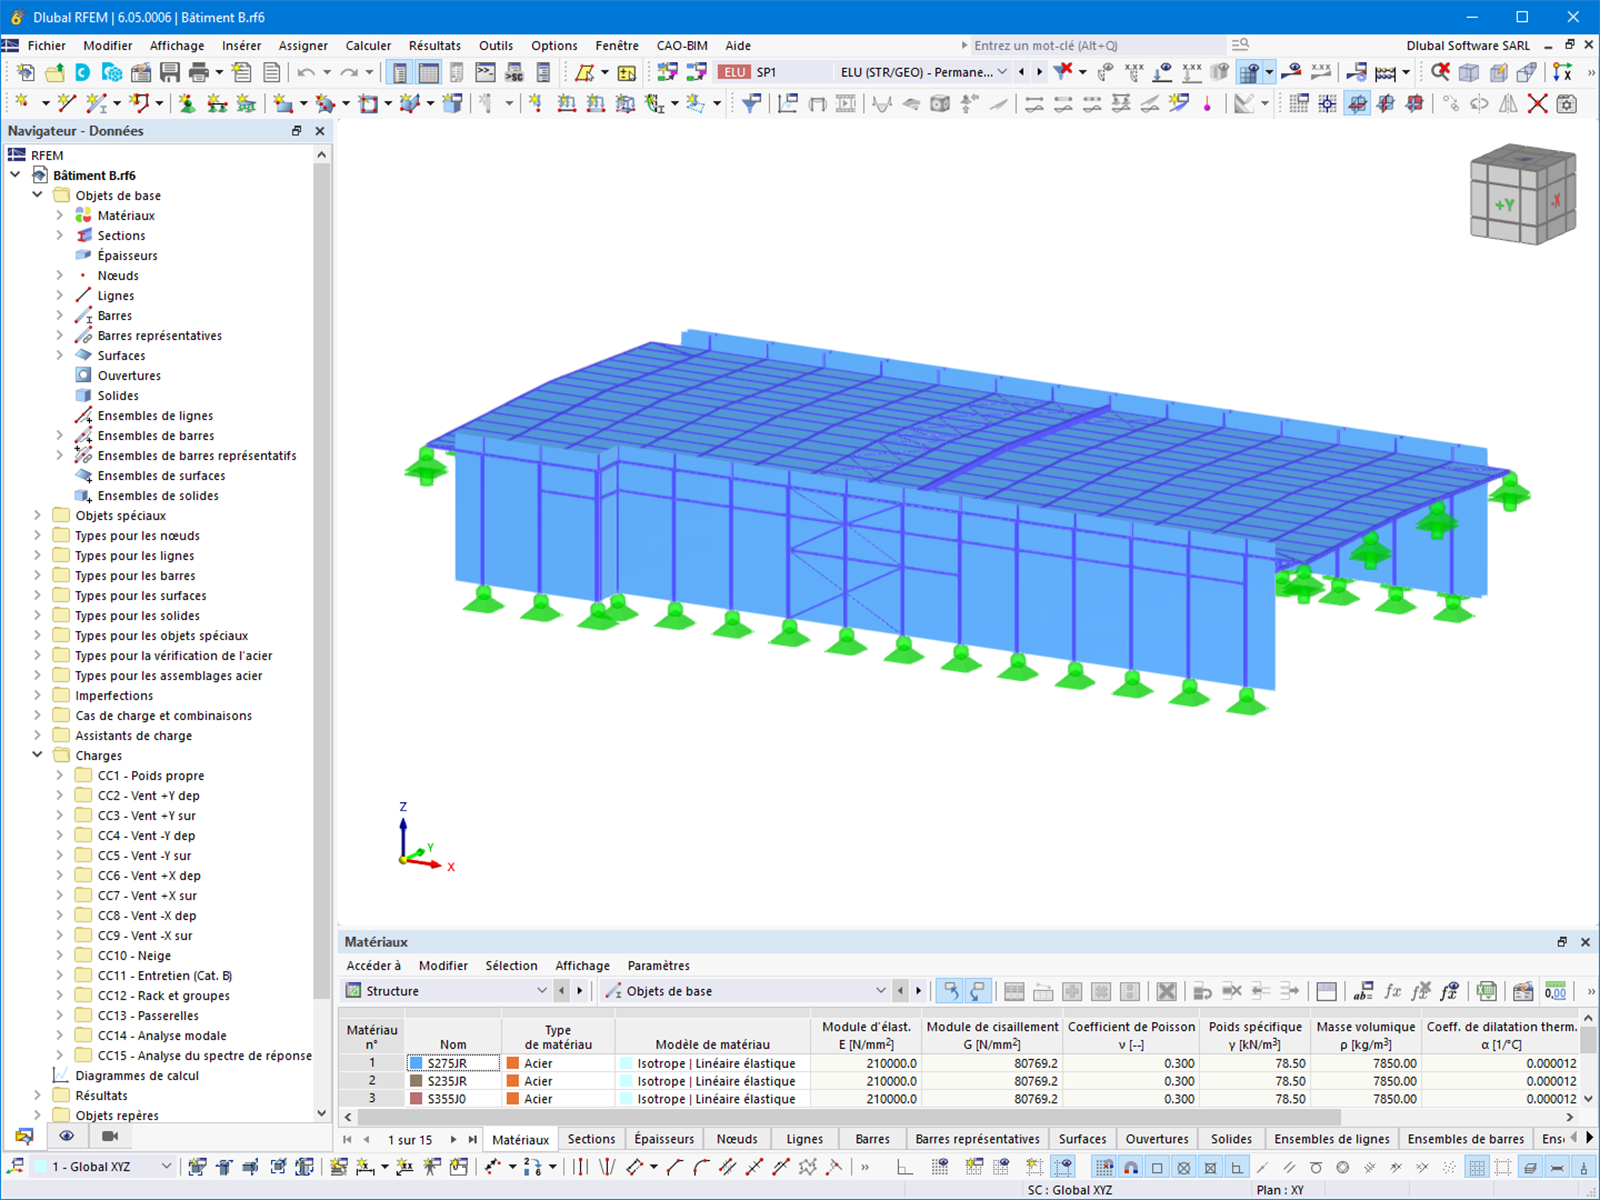Toggle the table panel display button
This screenshot has width=1600, height=1200.
(429, 72)
